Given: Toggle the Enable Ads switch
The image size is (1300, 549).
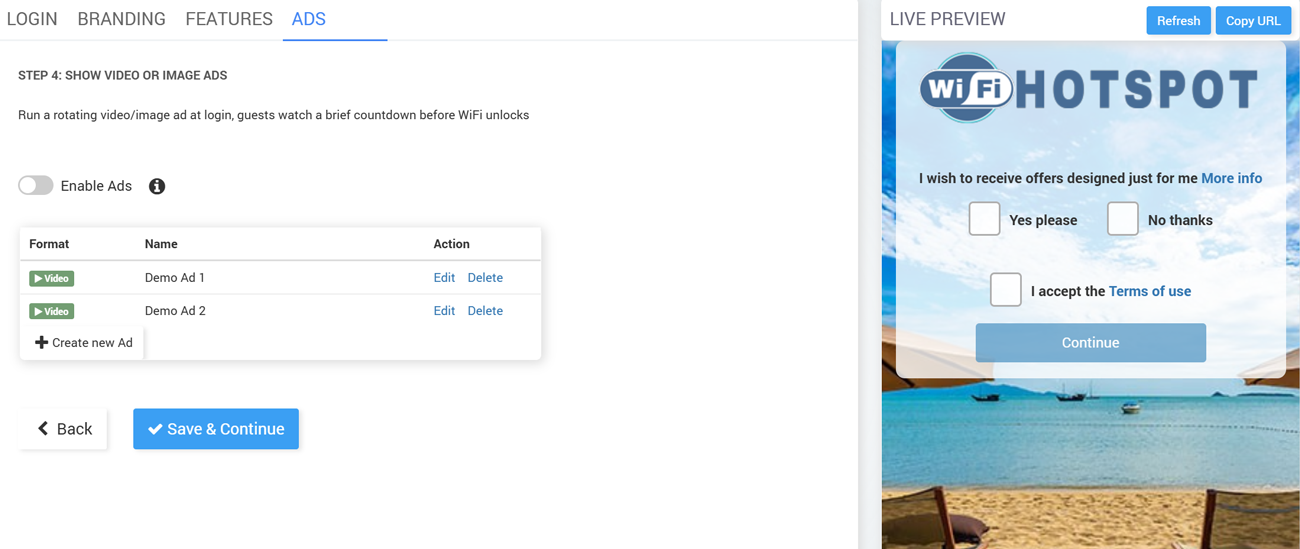Looking at the screenshot, I should click(x=36, y=185).
